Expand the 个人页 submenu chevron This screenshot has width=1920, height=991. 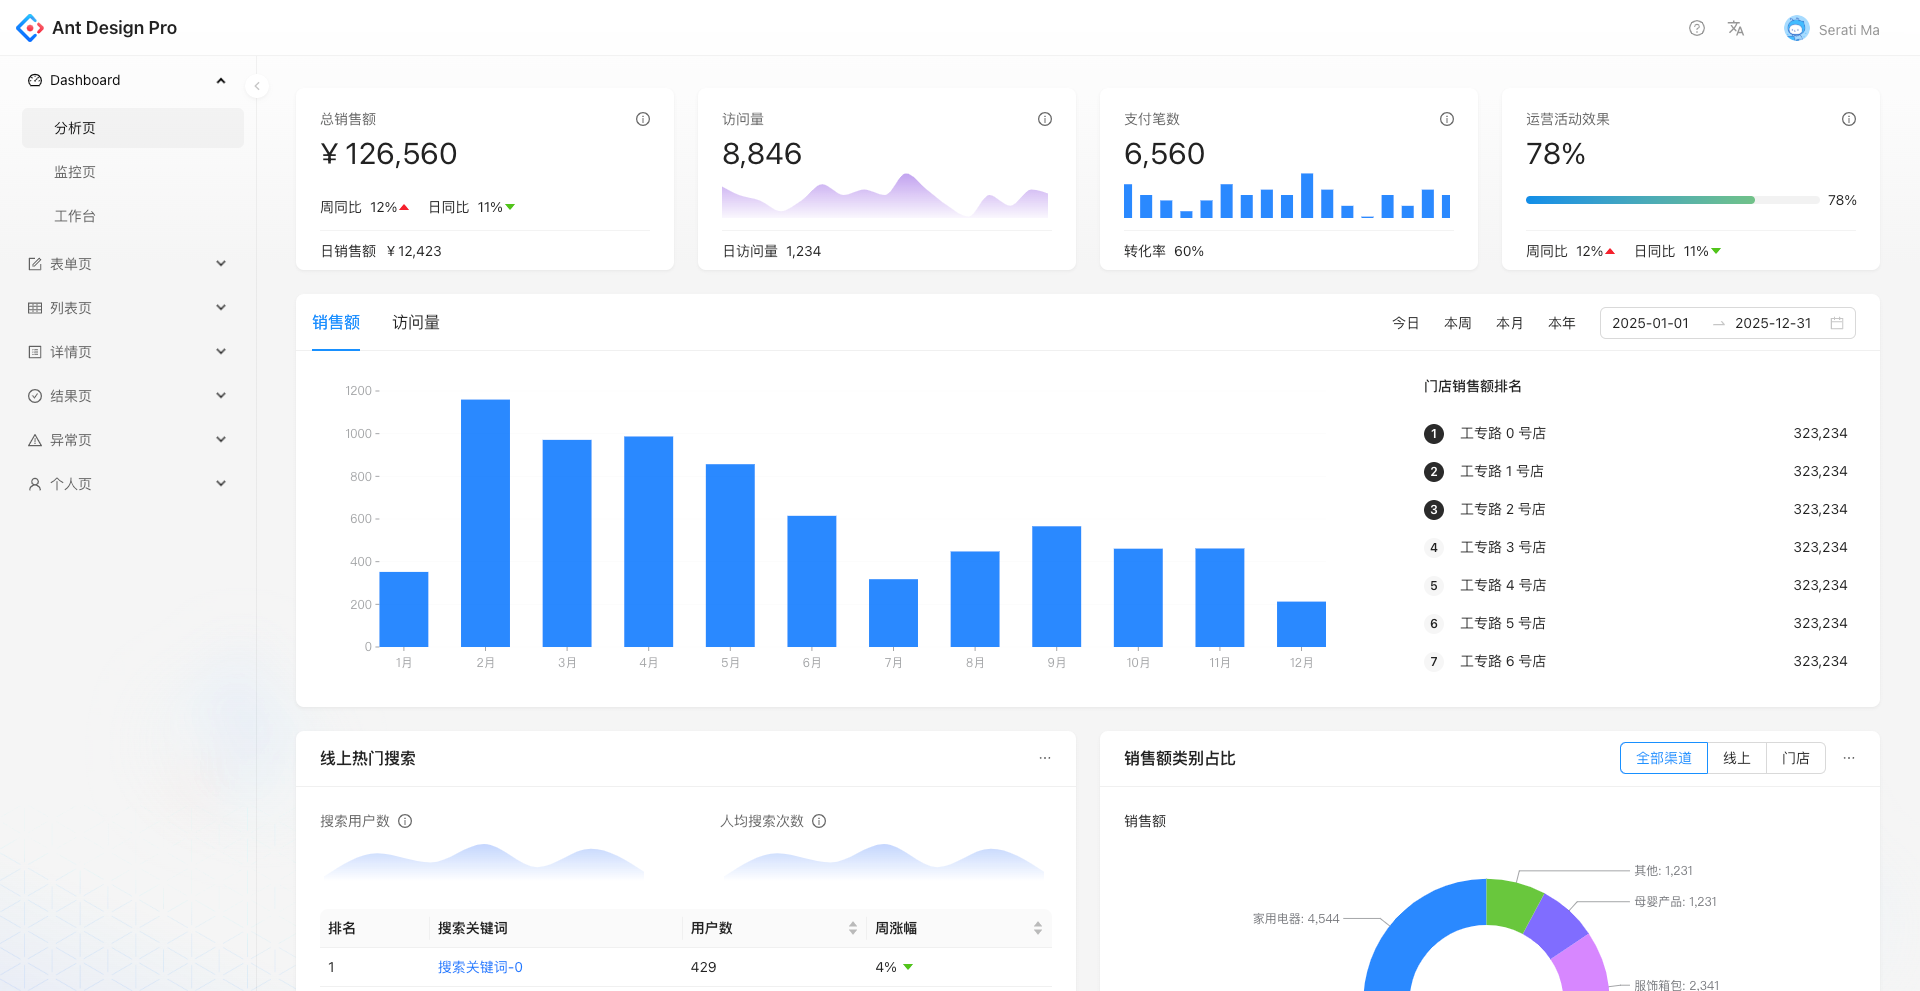click(221, 484)
